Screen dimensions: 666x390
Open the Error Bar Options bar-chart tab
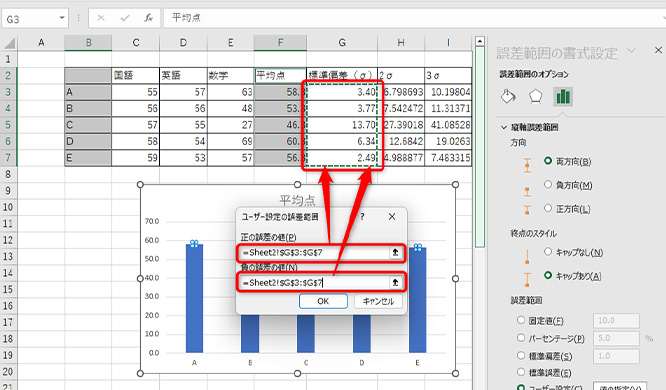[x=563, y=96]
